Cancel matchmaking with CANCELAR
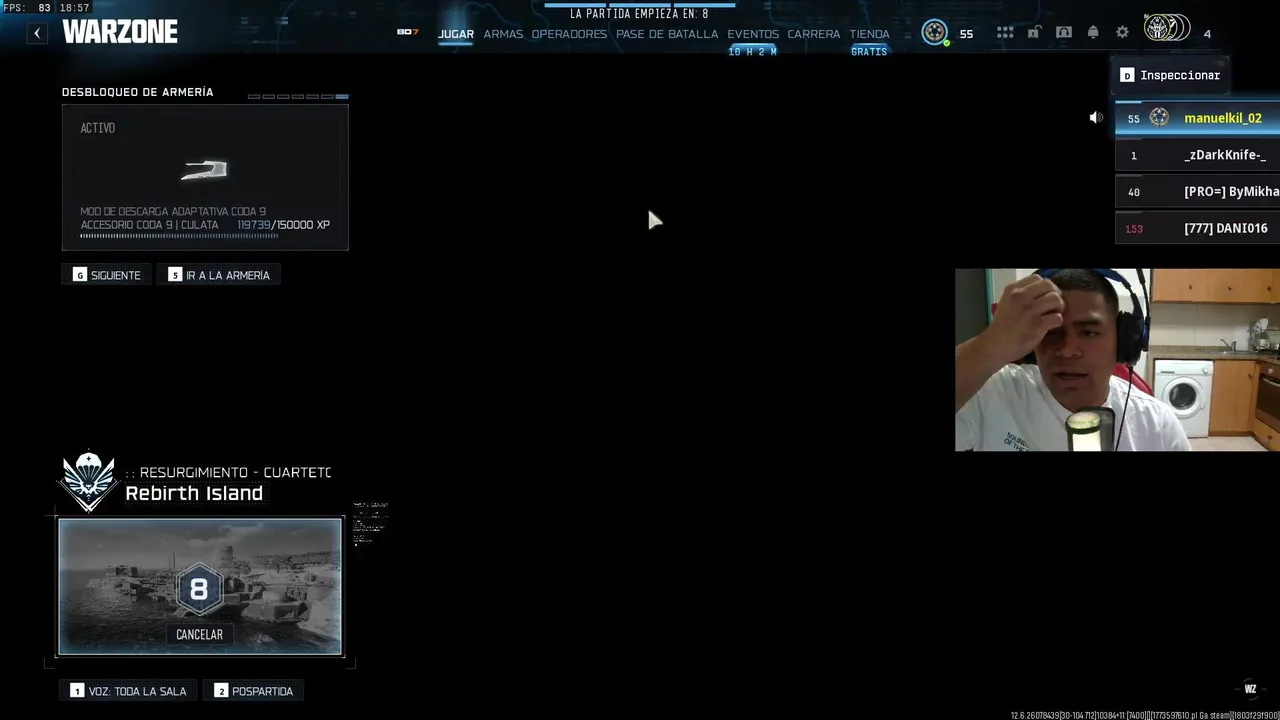Image resolution: width=1280 pixels, height=720 pixels. pos(199,634)
